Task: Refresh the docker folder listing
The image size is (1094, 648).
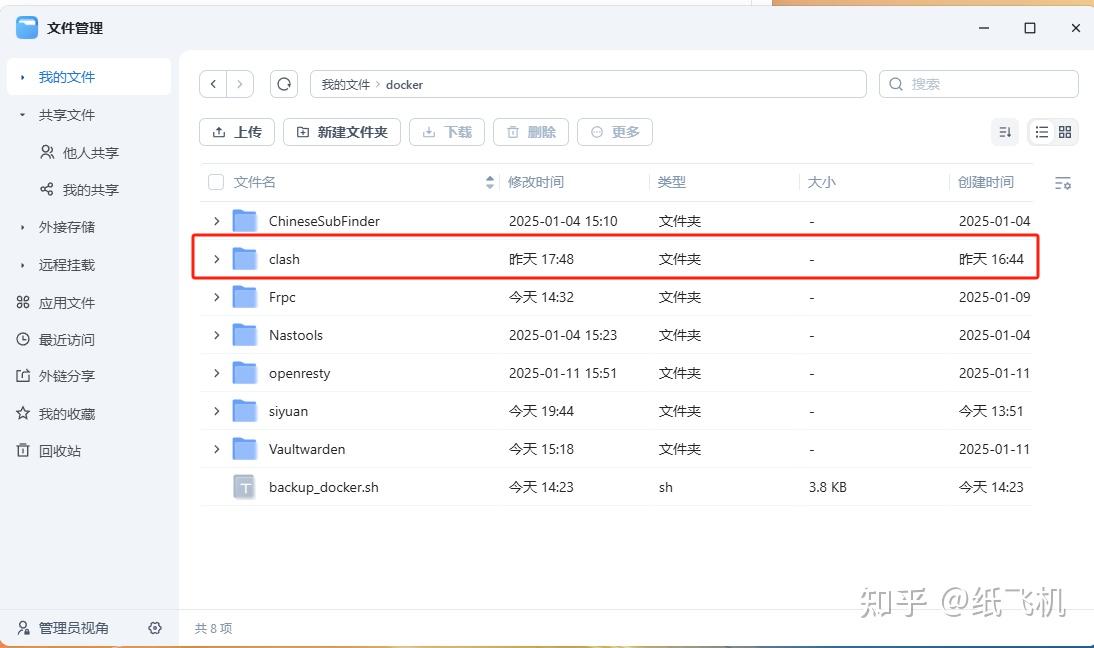Action: [x=284, y=84]
